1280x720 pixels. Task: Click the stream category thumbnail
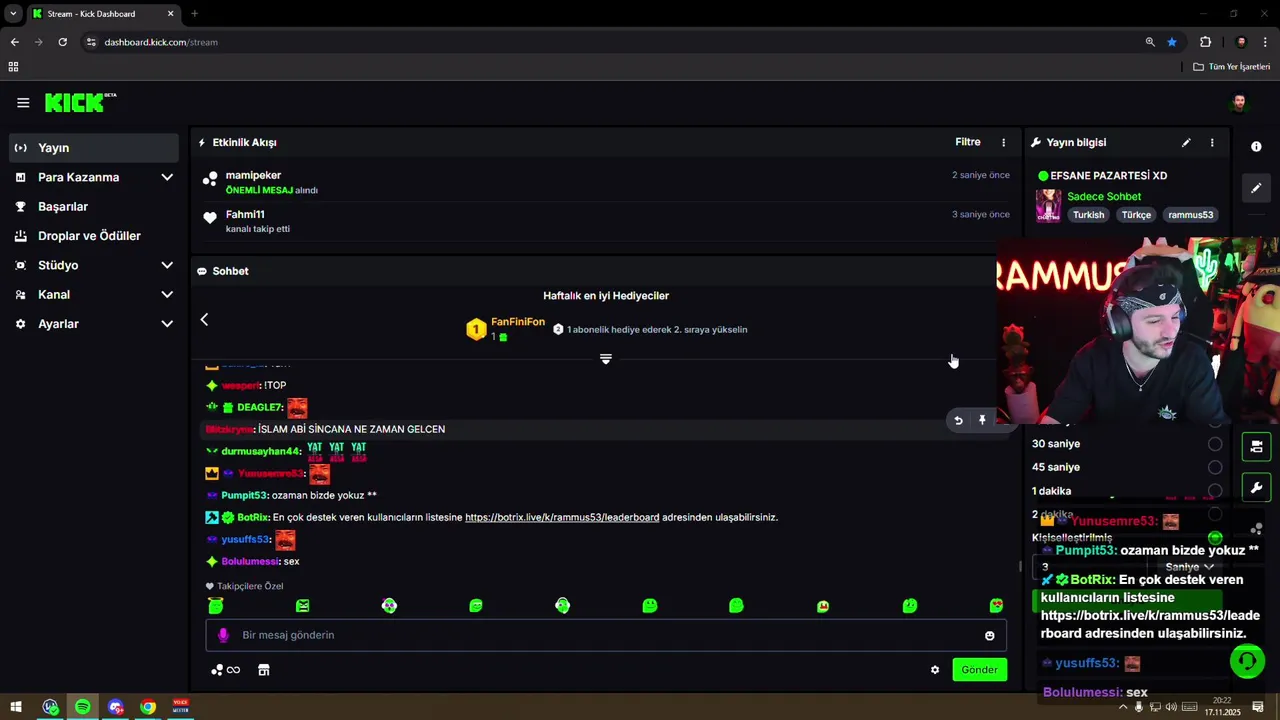[x=1048, y=205]
